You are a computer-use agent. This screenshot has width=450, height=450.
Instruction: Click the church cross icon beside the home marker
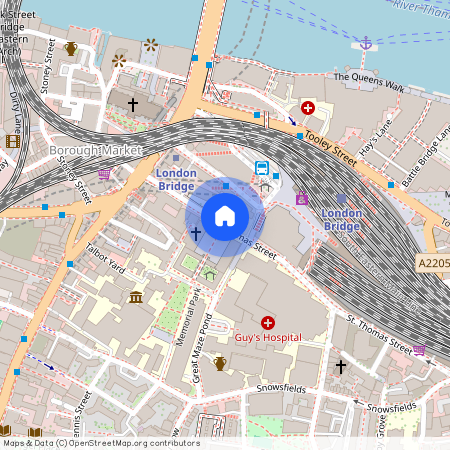pyautogui.click(x=196, y=233)
